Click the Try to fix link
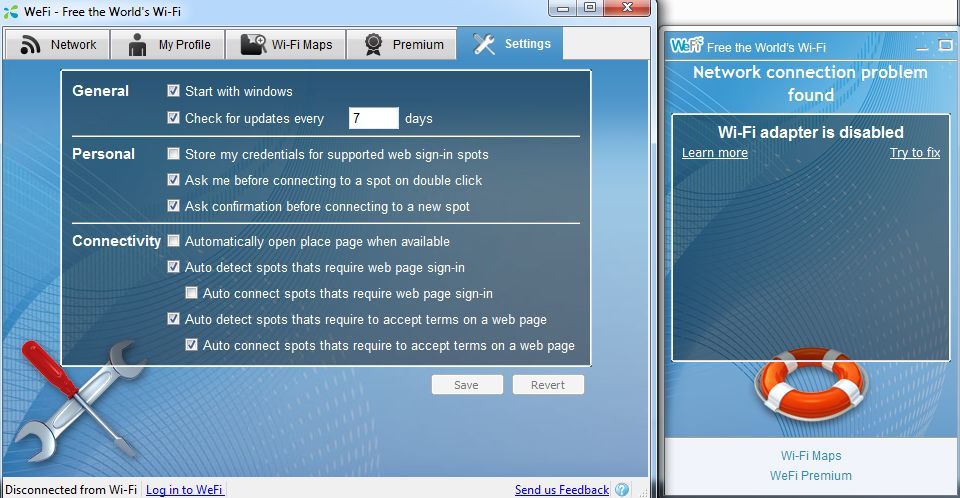 click(915, 153)
